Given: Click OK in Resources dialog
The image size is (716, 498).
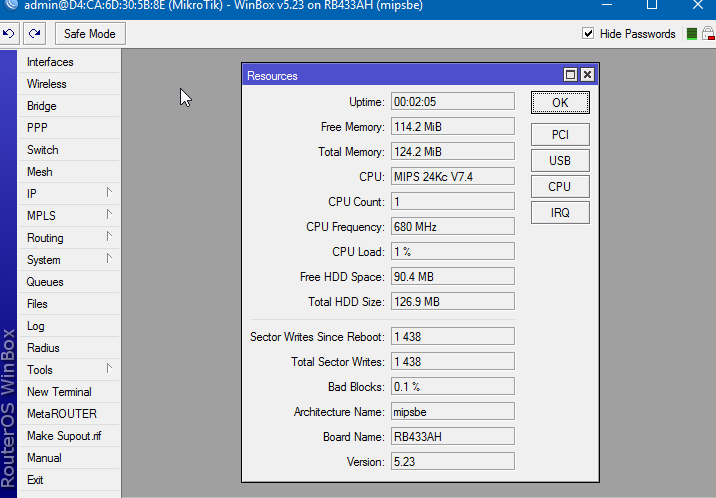Looking at the screenshot, I should coord(560,102).
